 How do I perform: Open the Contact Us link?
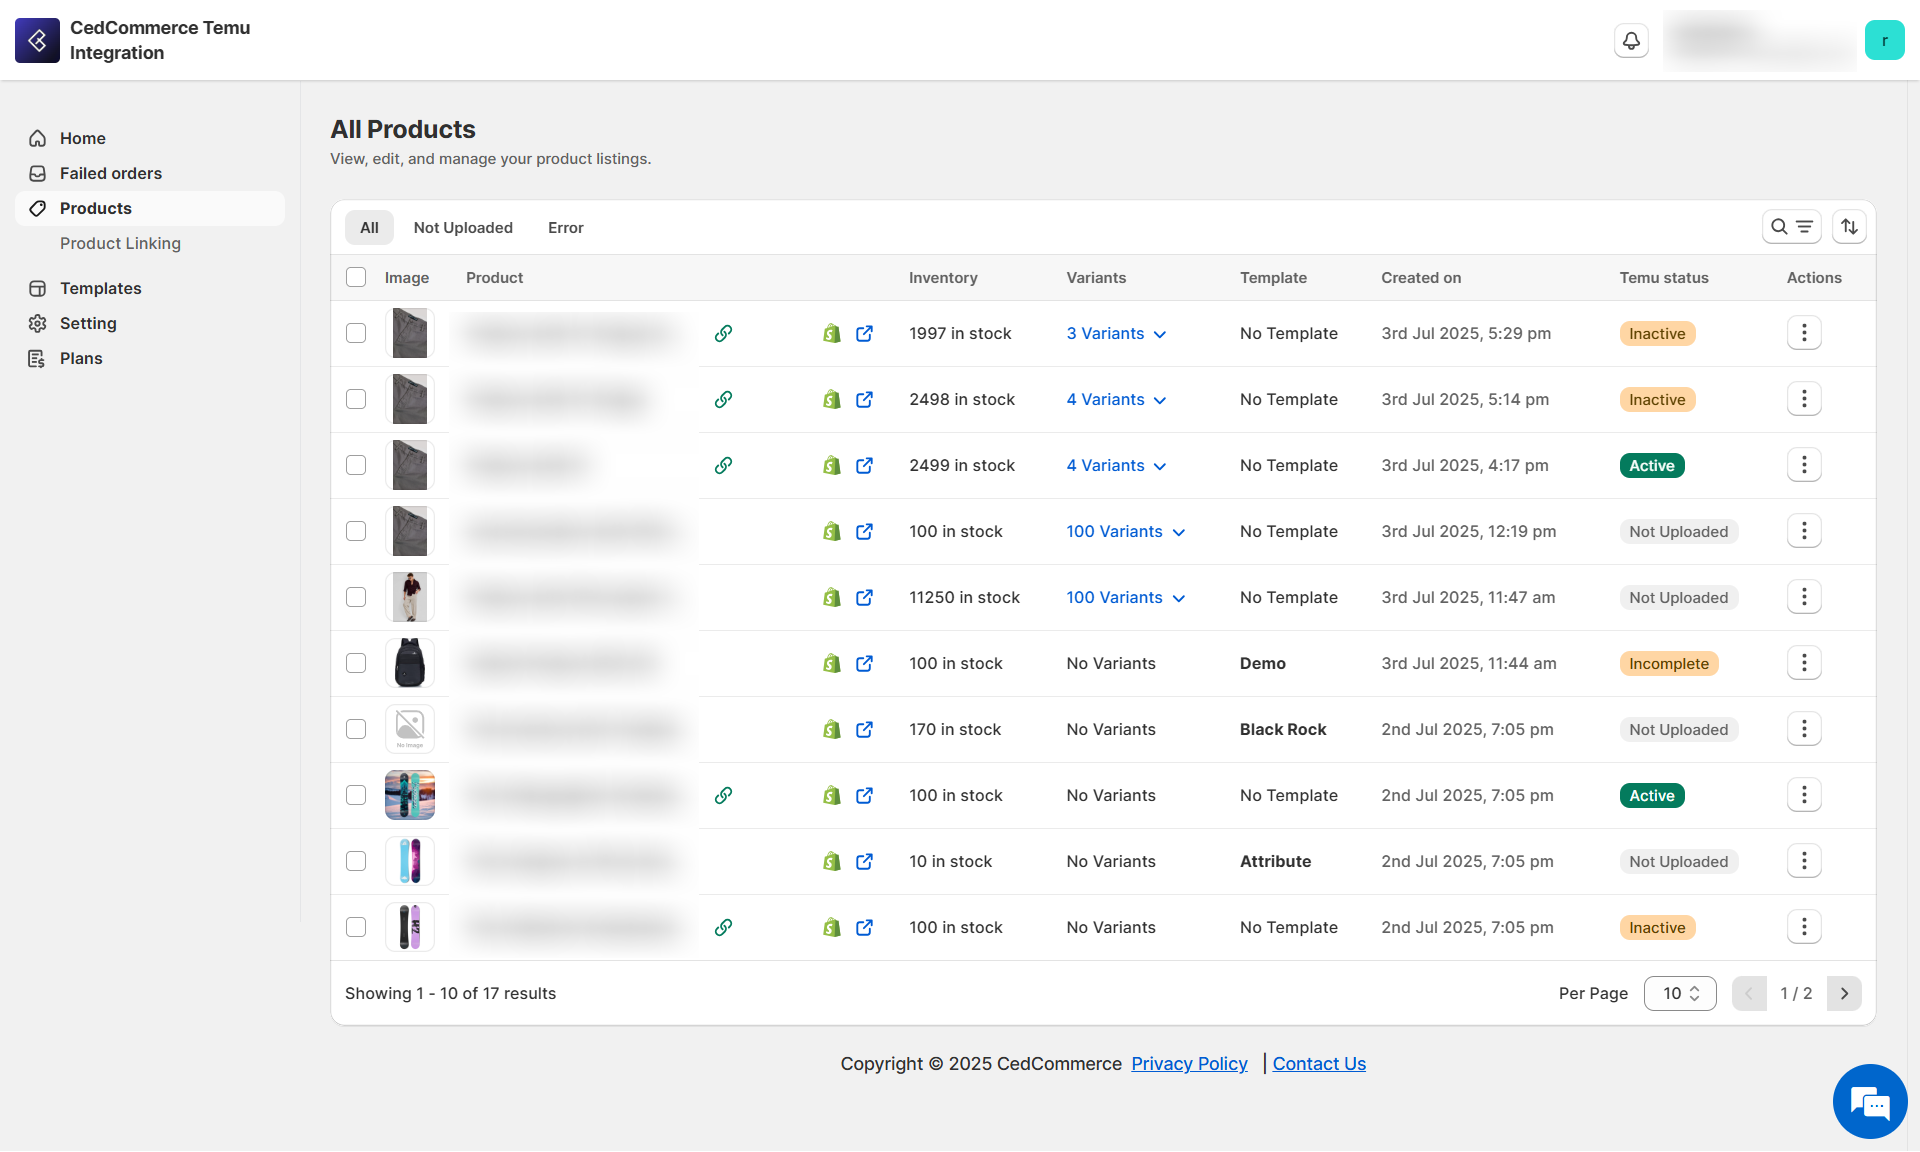coord(1319,1063)
